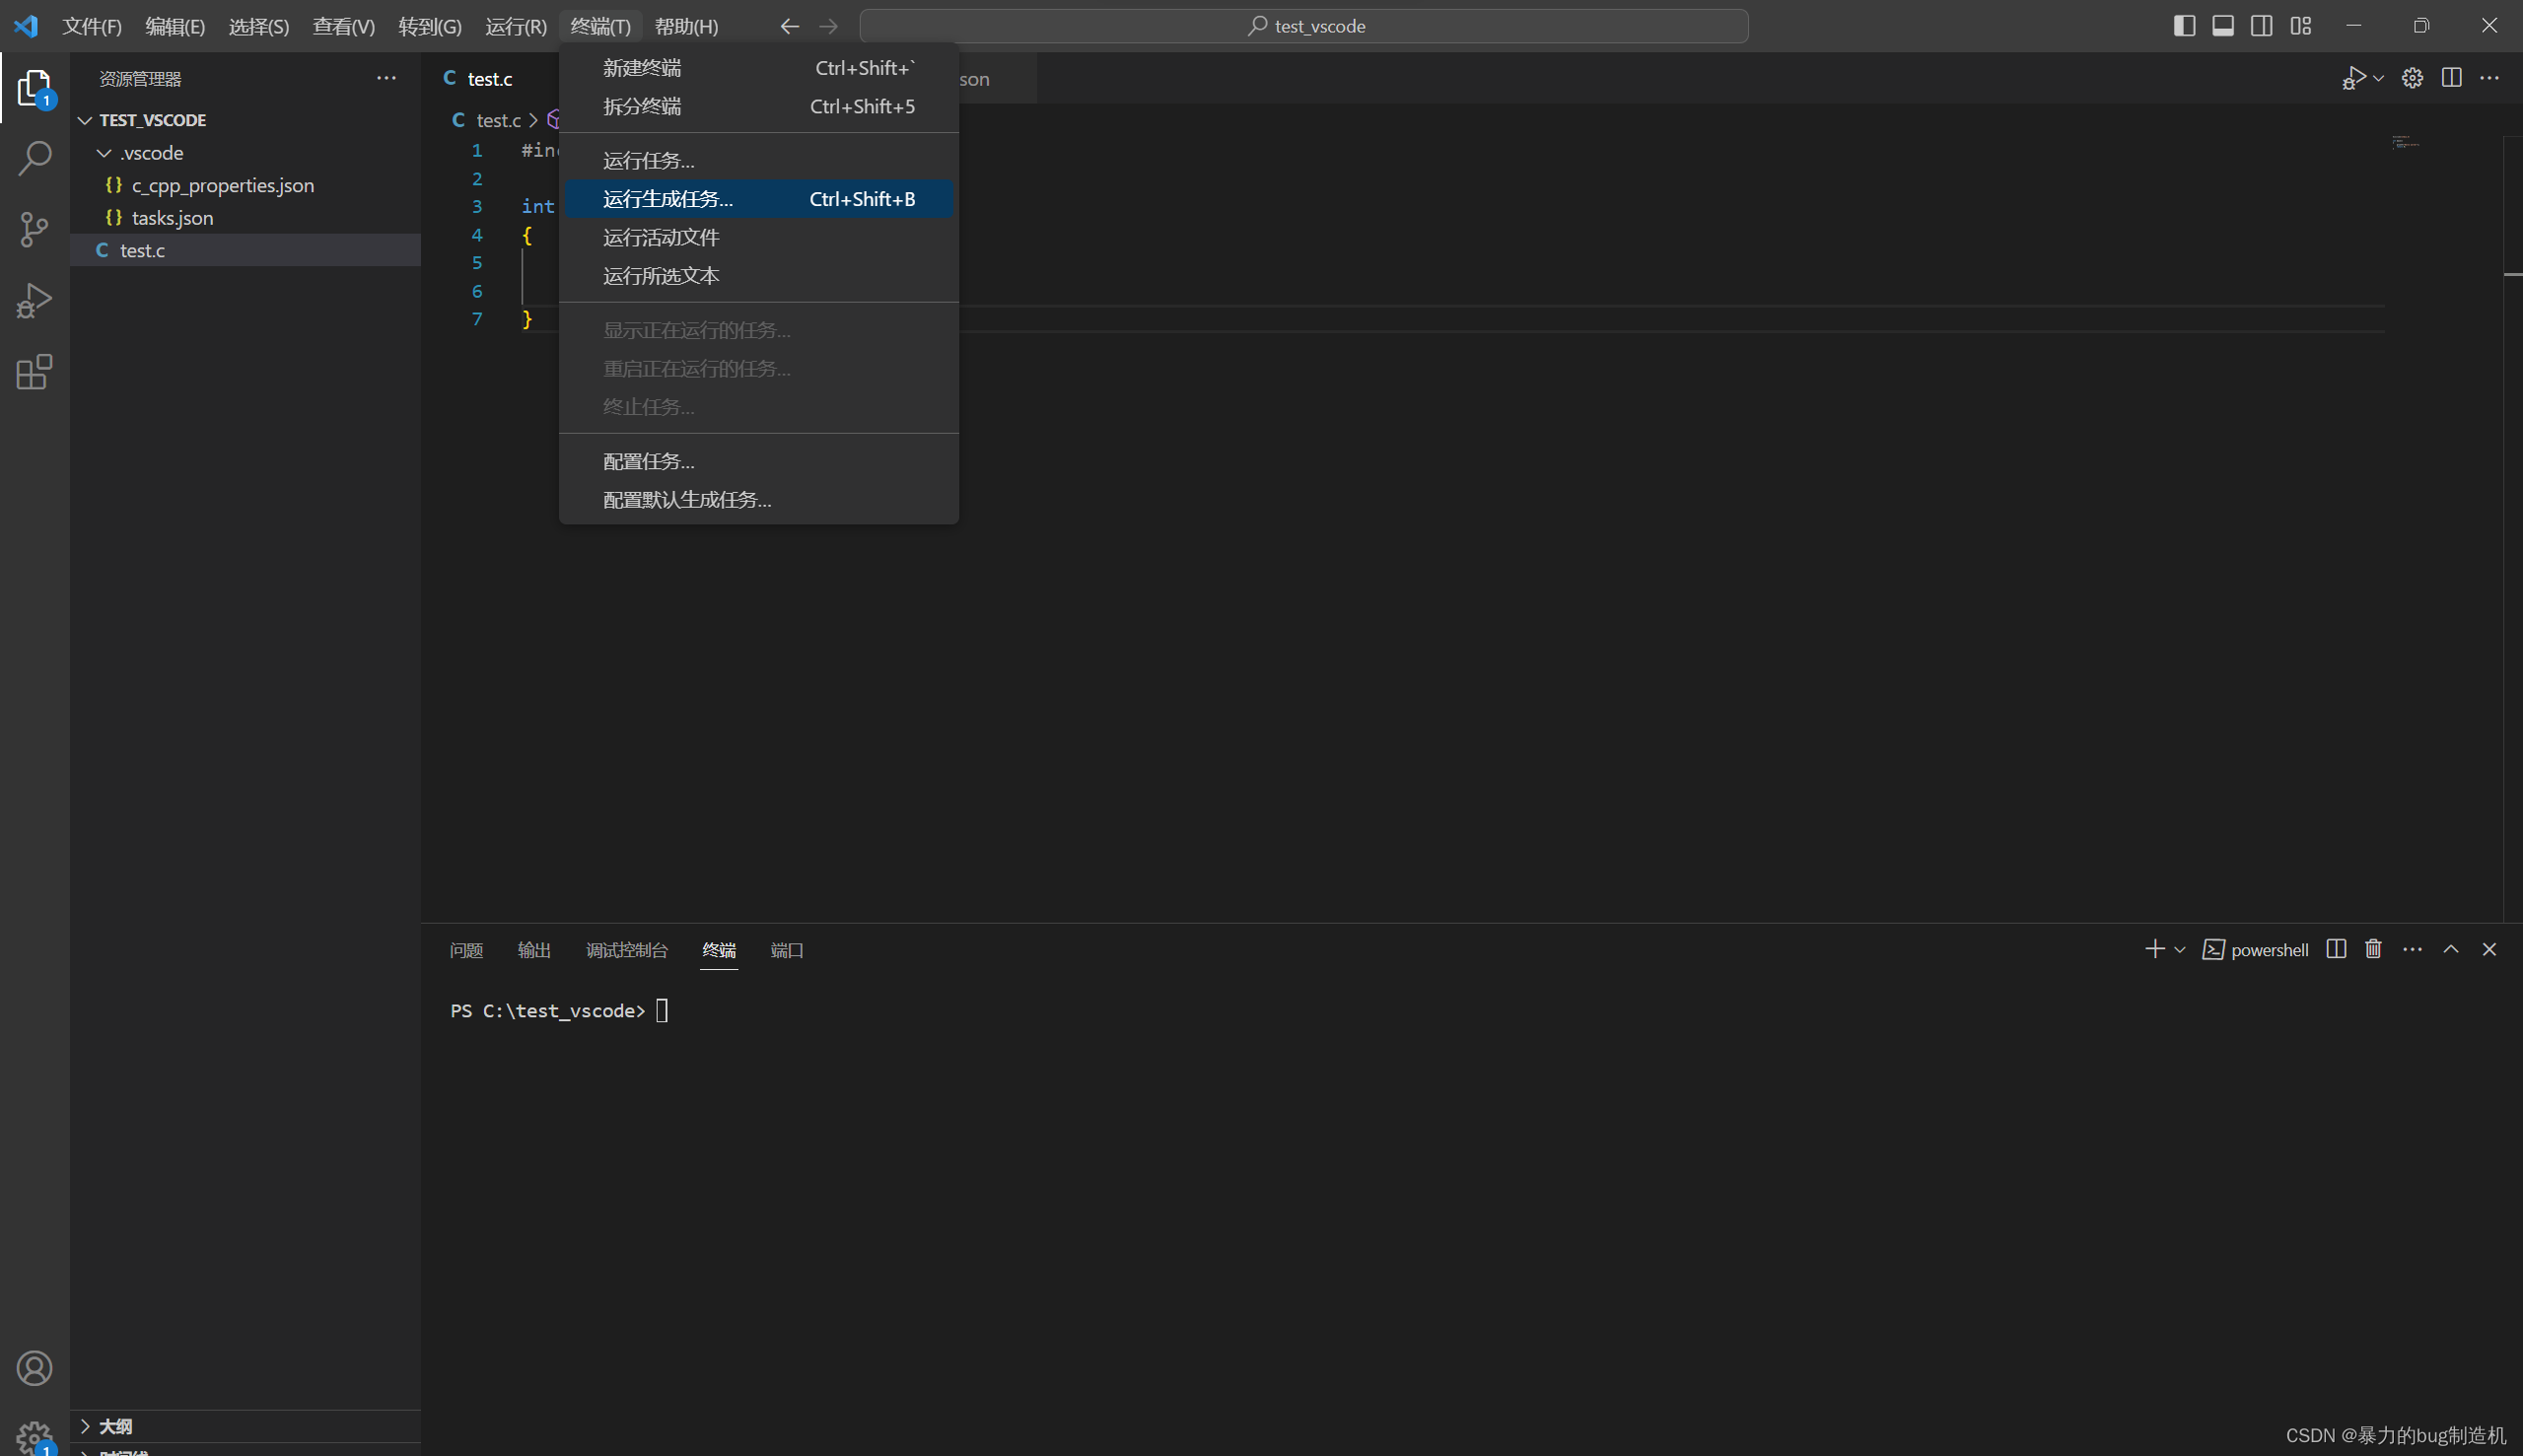Maximize the panel with up chevron
The image size is (2523, 1456).
(x=2451, y=949)
